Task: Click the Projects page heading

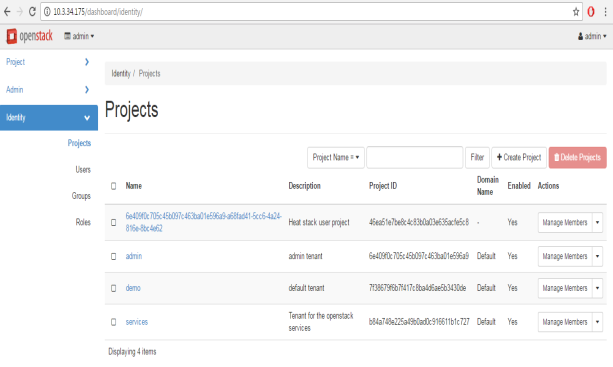Action: pyautogui.click(x=132, y=109)
